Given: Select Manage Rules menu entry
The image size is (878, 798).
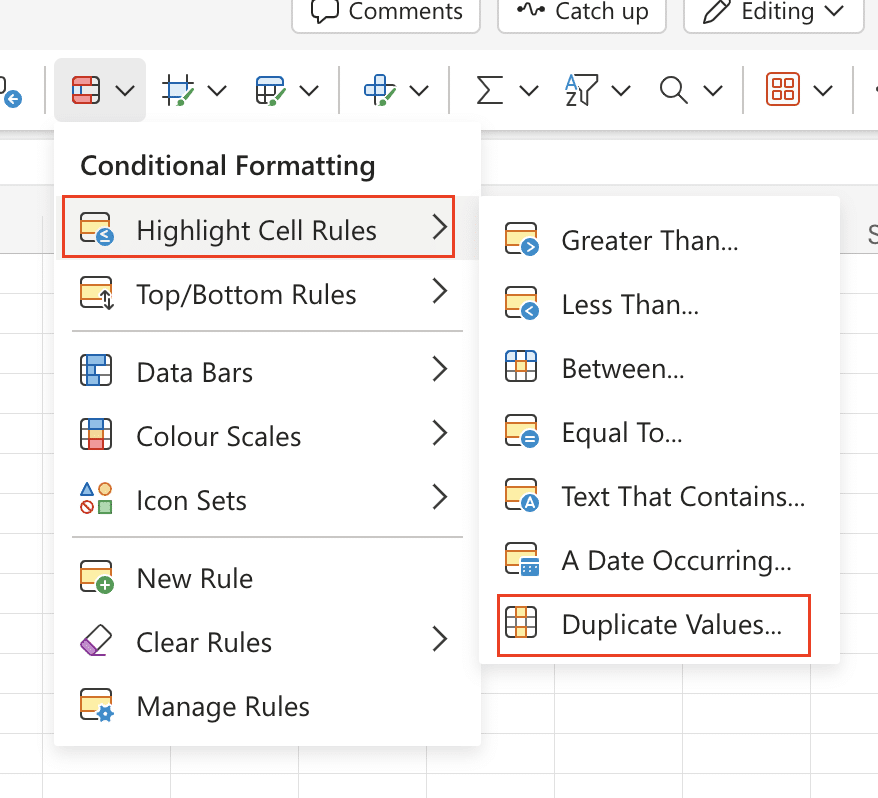Looking at the screenshot, I should coord(267,705).
